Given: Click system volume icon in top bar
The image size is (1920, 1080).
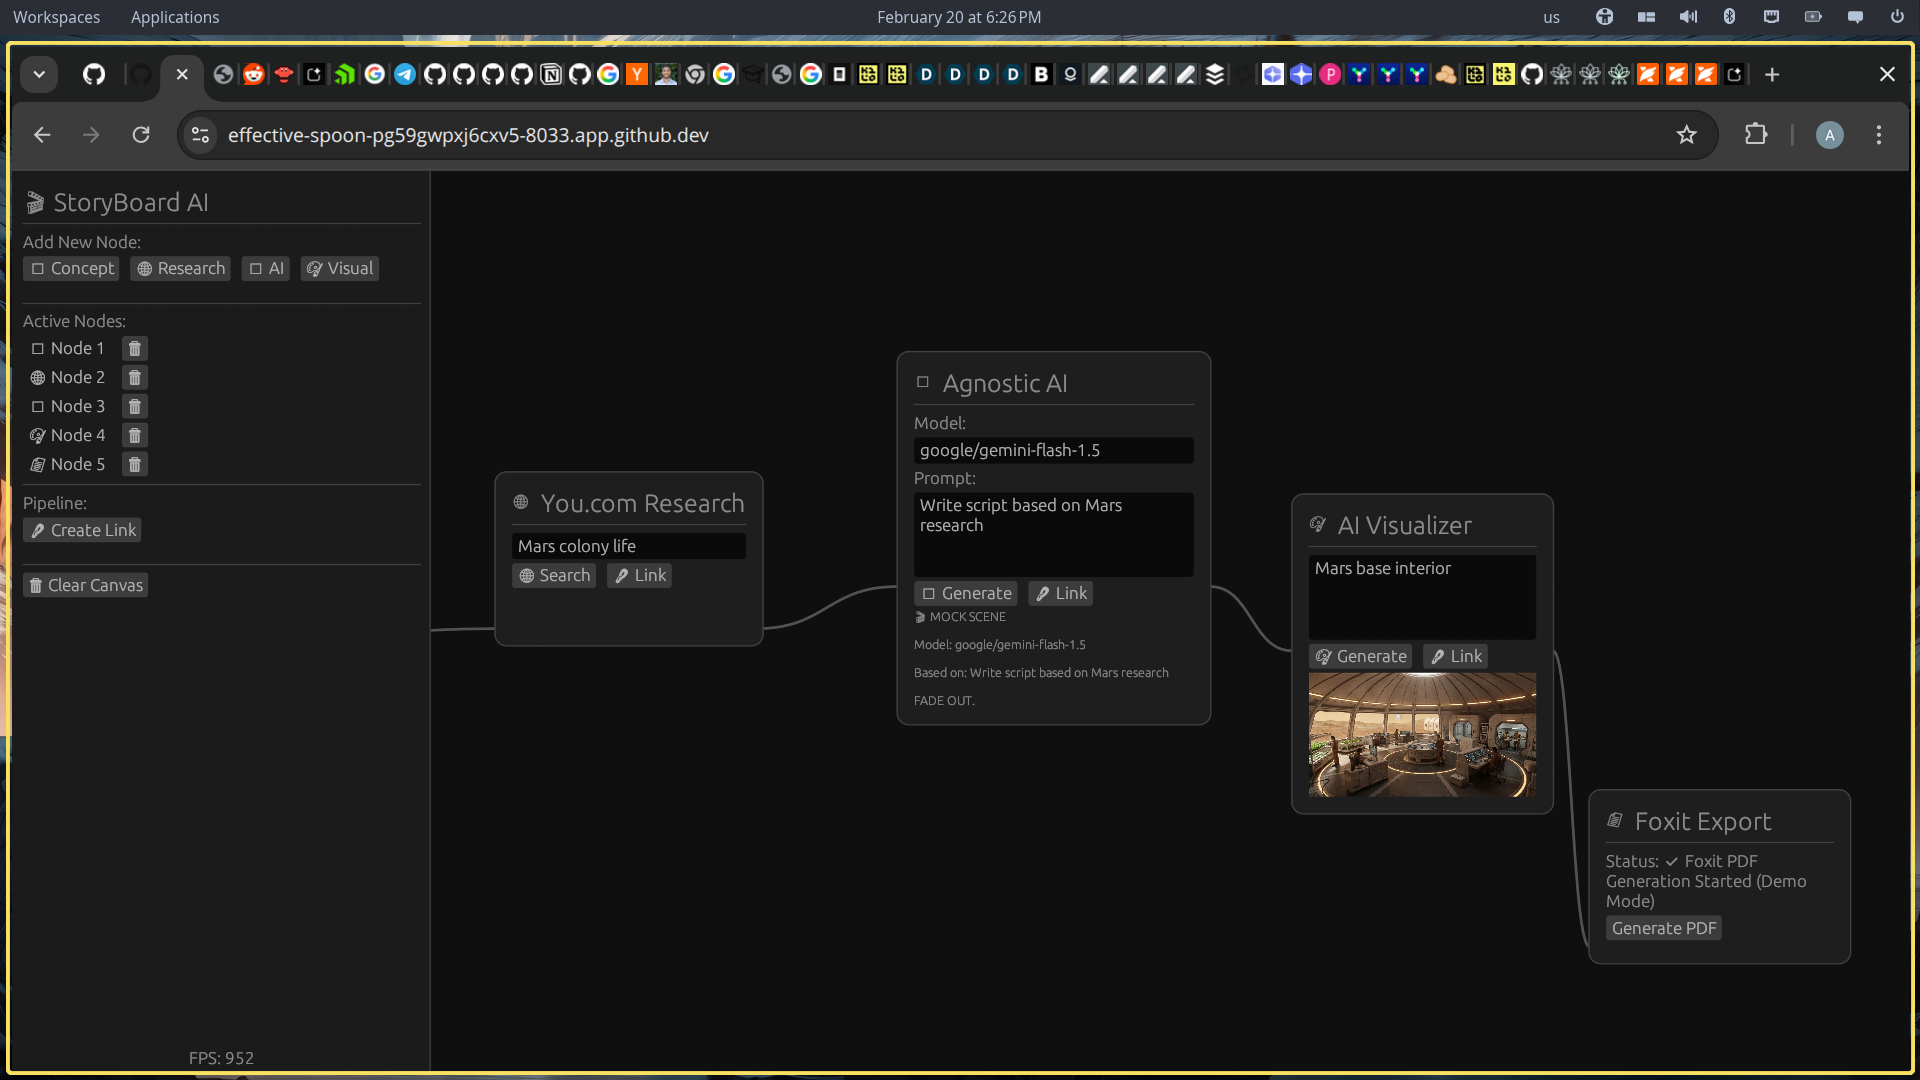Looking at the screenshot, I should 1688,17.
